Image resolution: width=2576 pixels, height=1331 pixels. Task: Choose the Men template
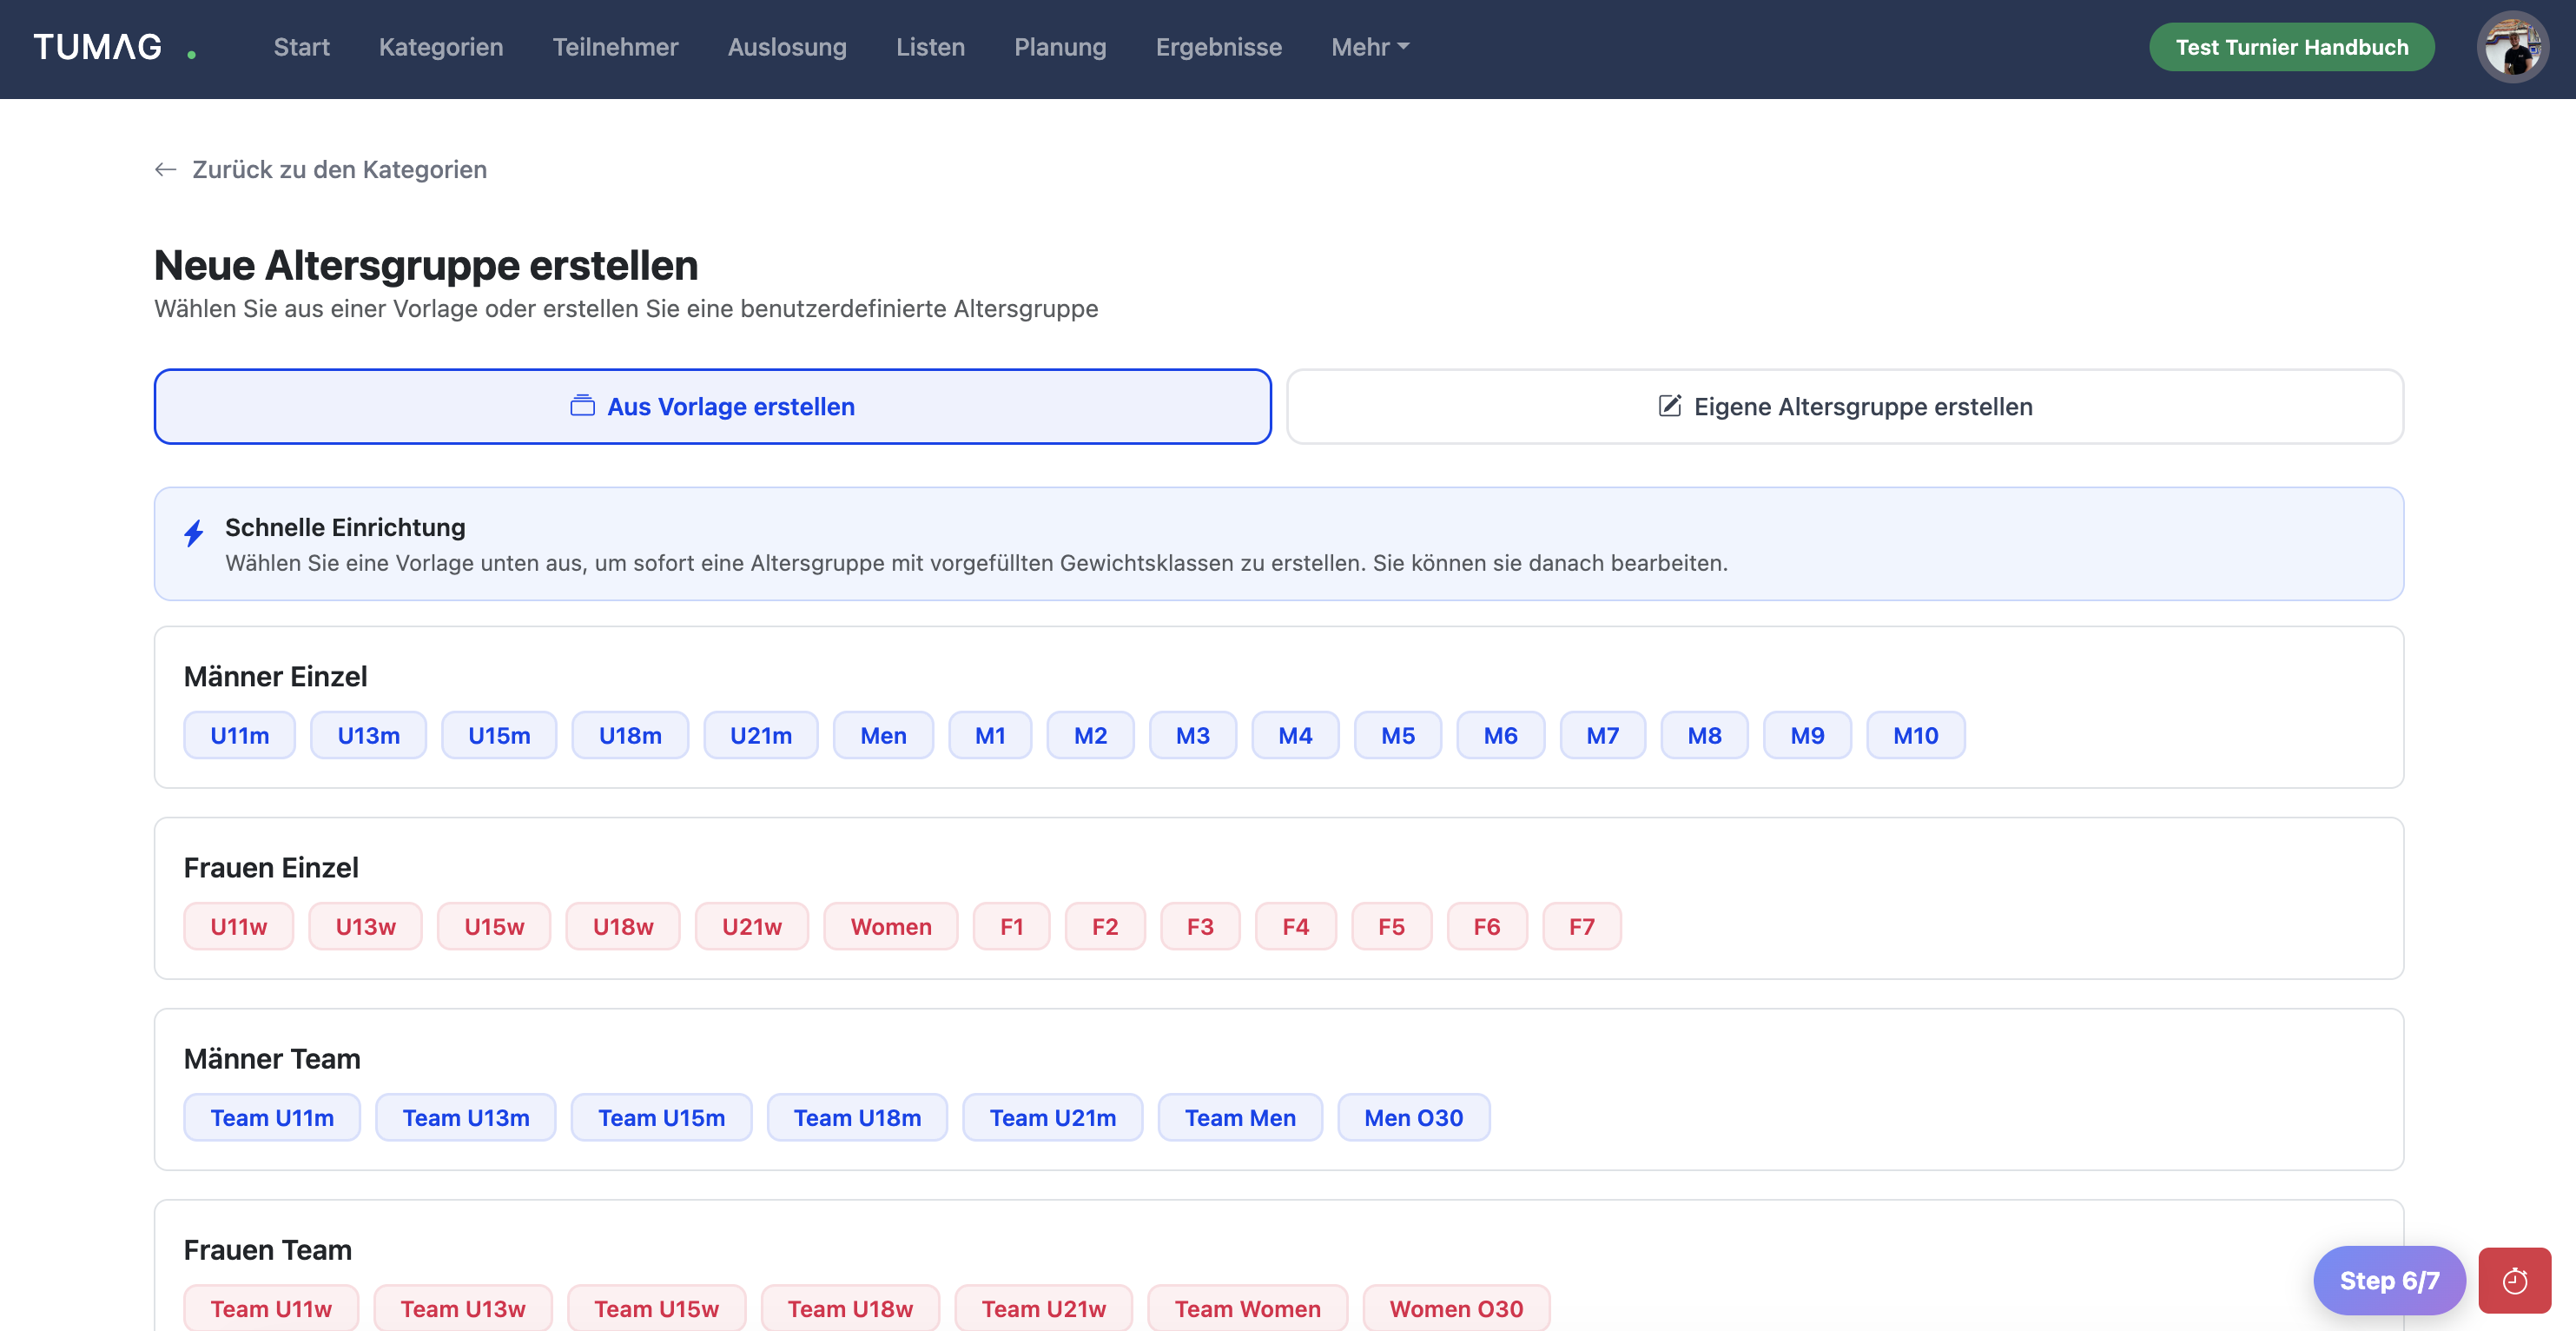coord(883,735)
